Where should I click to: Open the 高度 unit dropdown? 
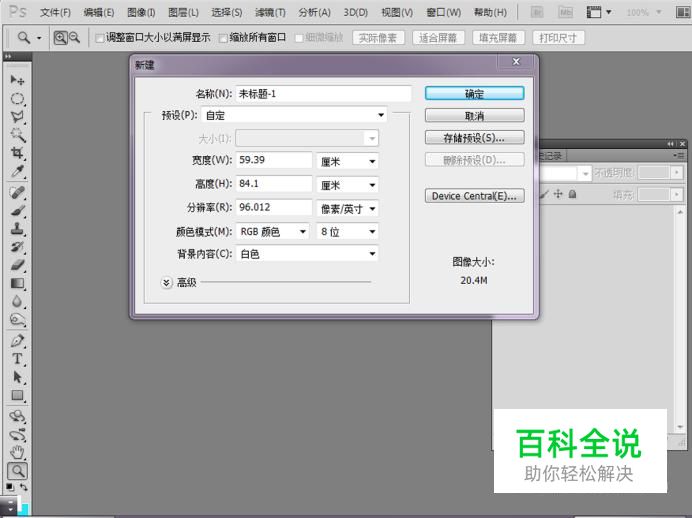click(347, 185)
